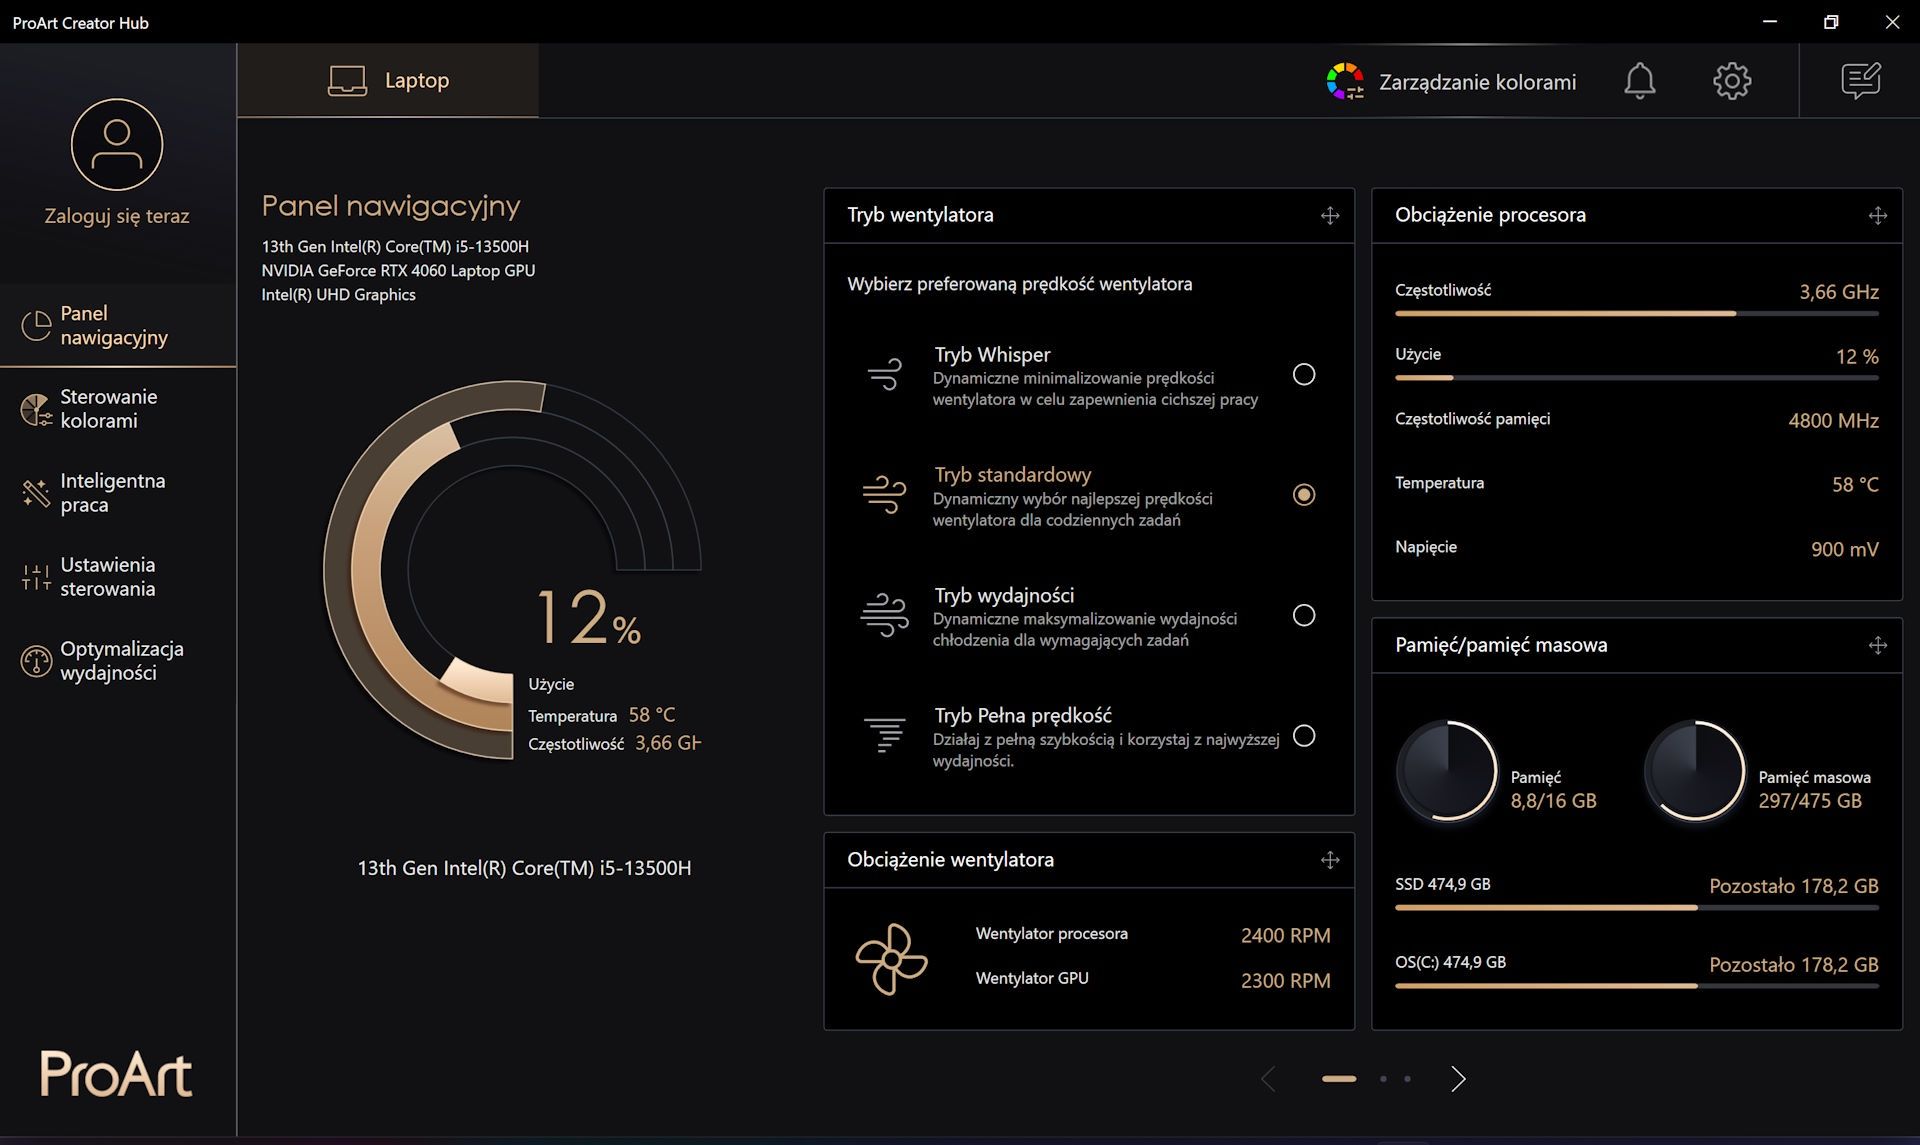Image resolution: width=1920 pixels, height=1145 pixels.
Task: Click the Optymalizacja wydajności gauge icon
Action: 36,661
